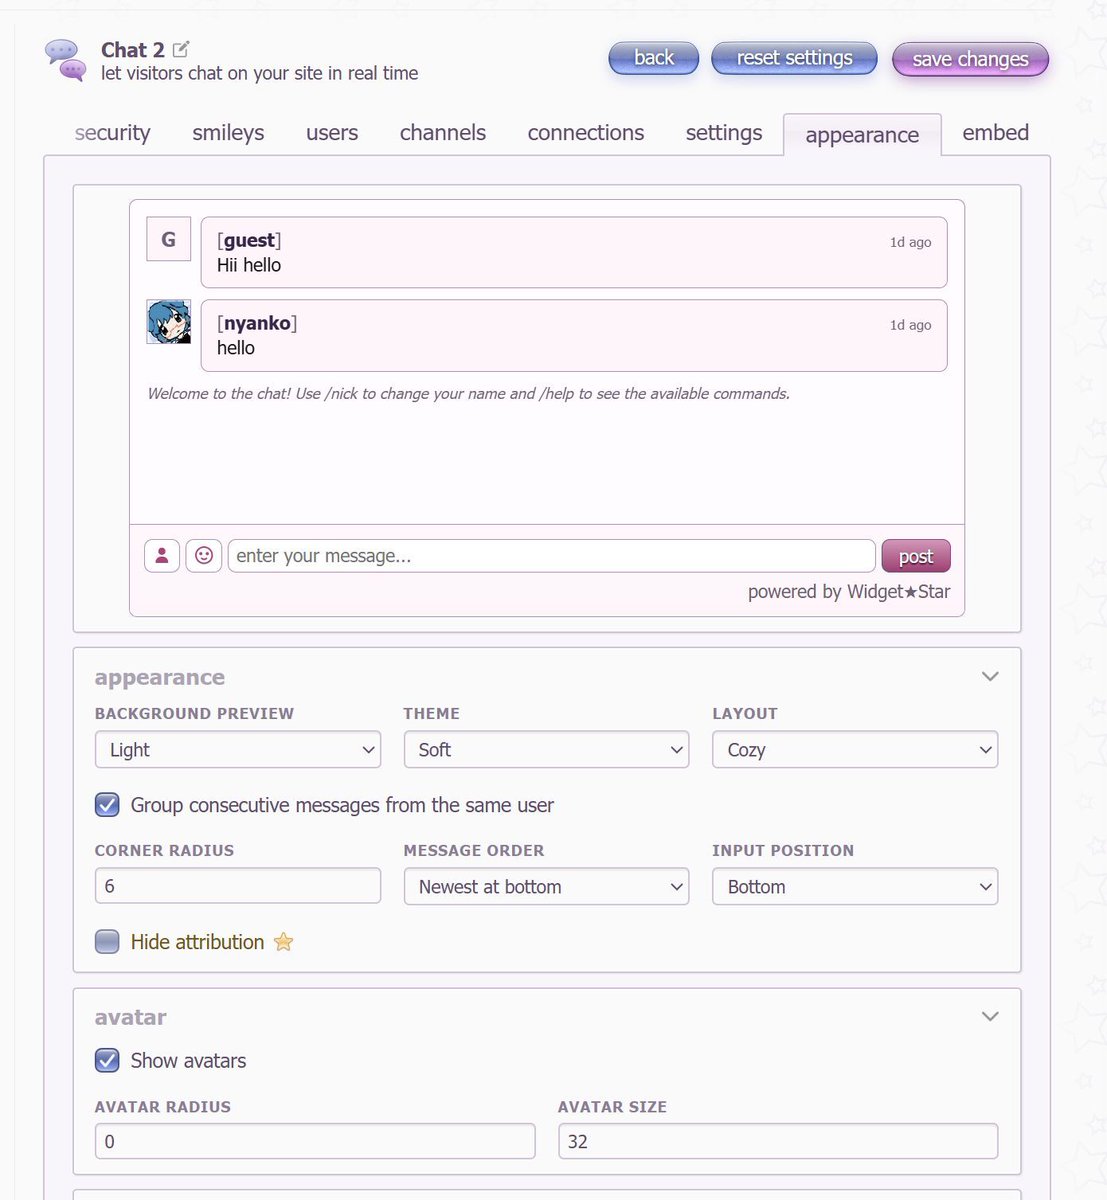
Task: Click the 'appearance' section heading
Action: click(160, 678)
